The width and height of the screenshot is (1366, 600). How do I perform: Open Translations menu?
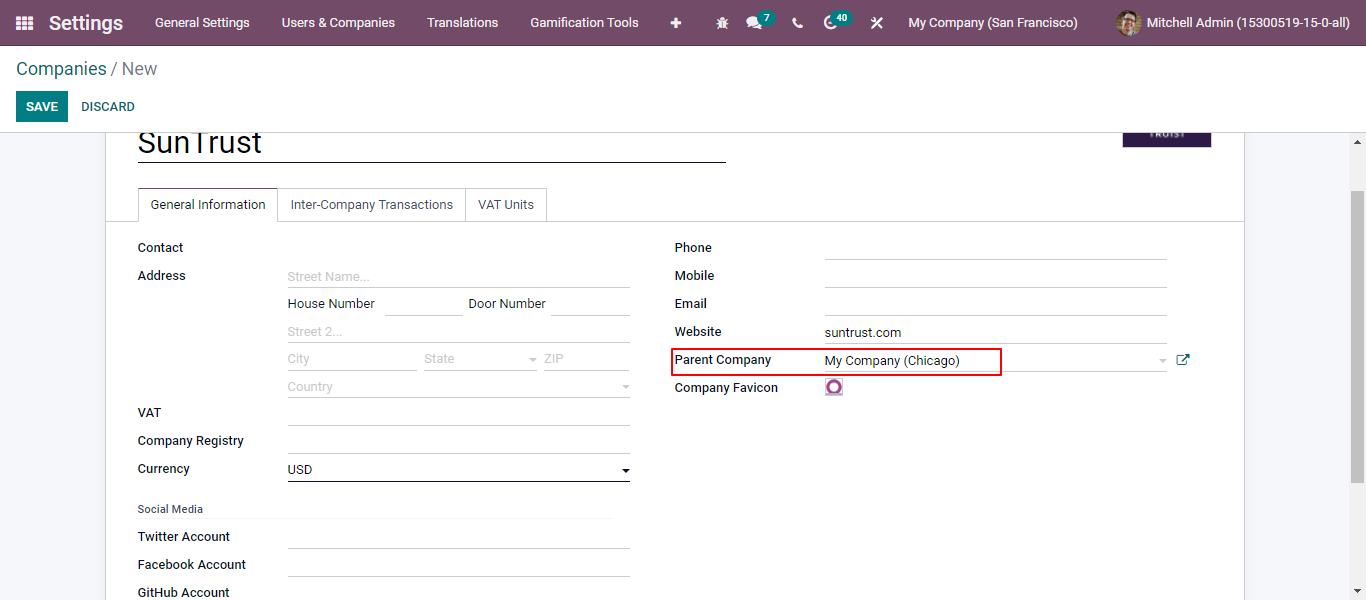point(462,23)
